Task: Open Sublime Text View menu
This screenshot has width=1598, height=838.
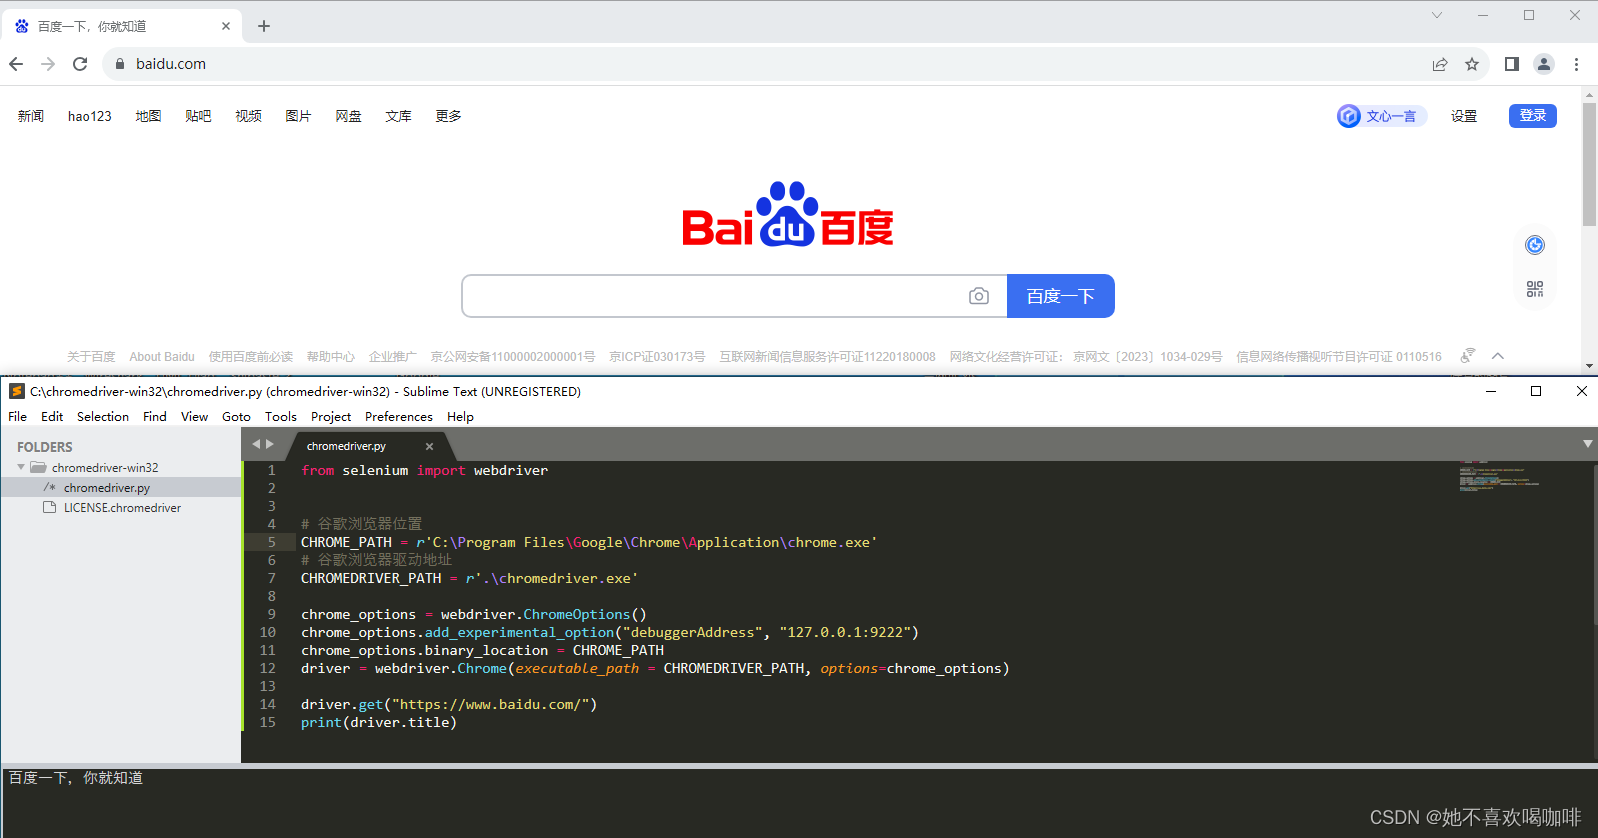Action: click(194, 417)
